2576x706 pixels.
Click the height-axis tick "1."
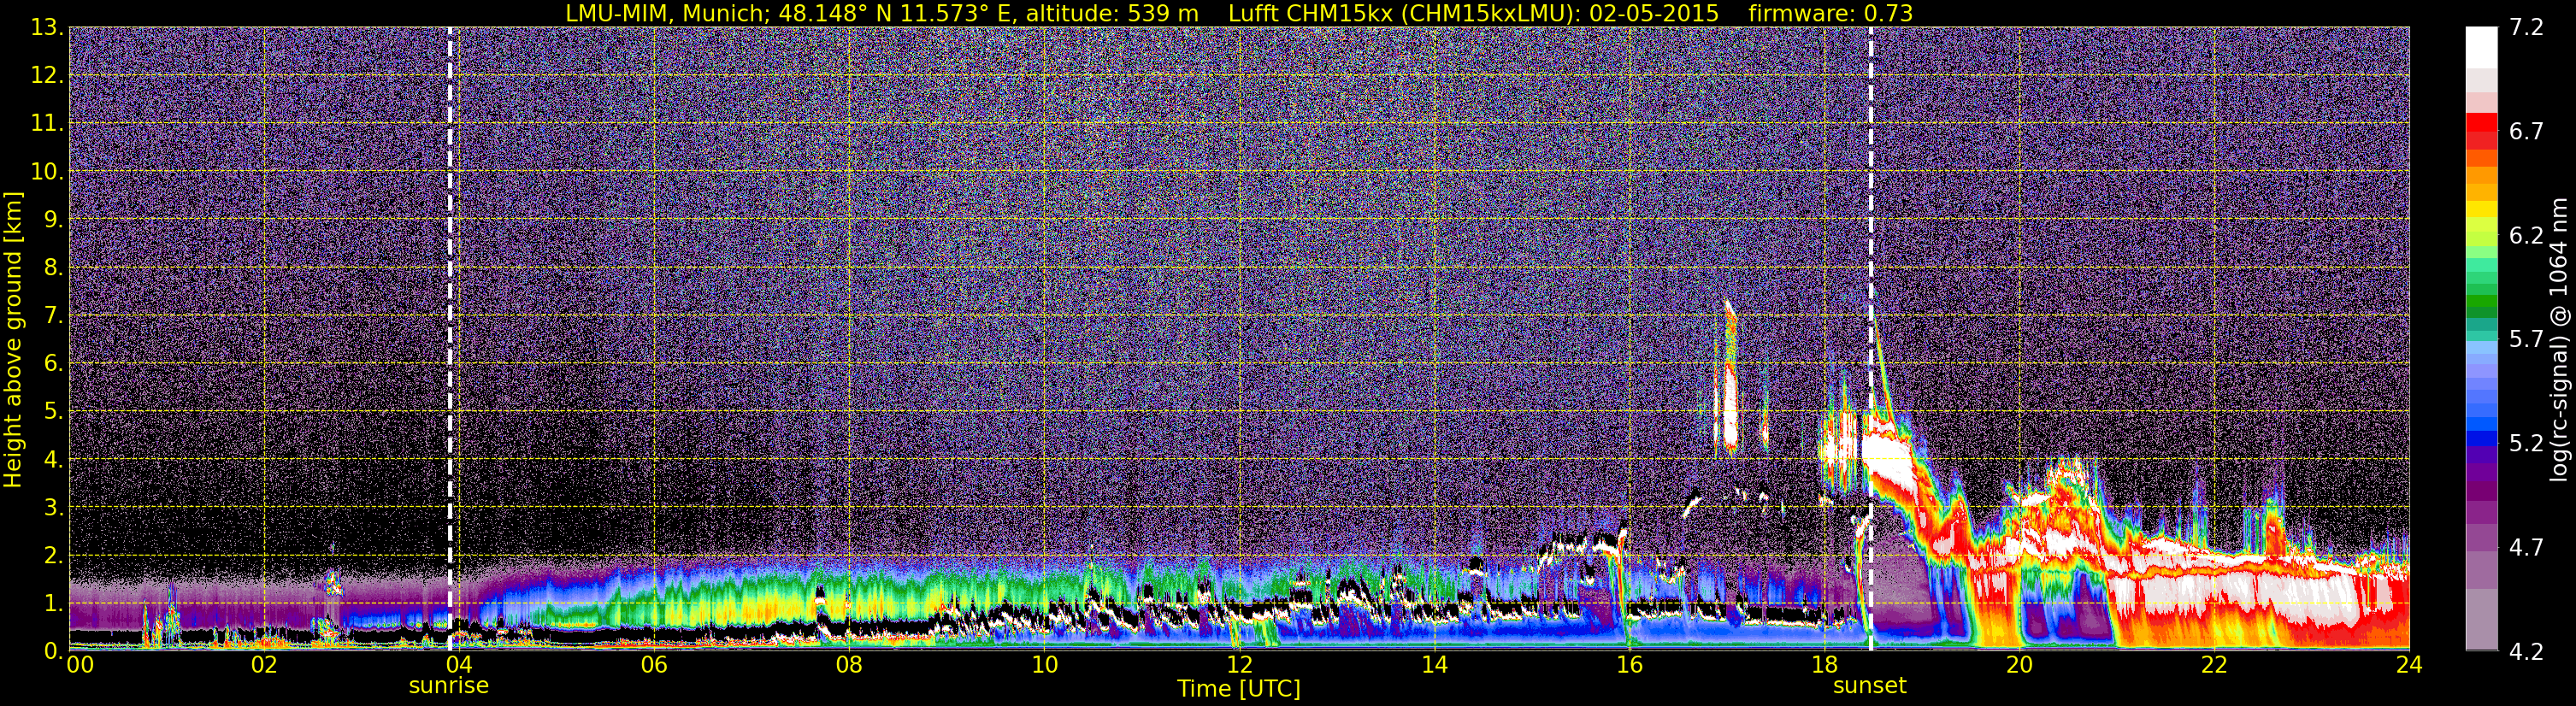tap(54, 604)
